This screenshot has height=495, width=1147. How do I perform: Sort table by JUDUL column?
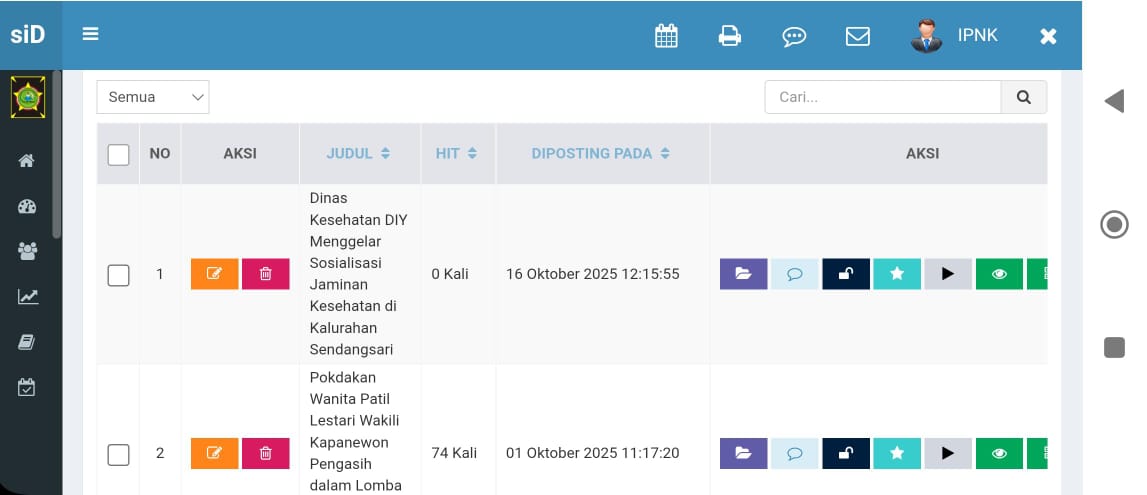point(358,154)
